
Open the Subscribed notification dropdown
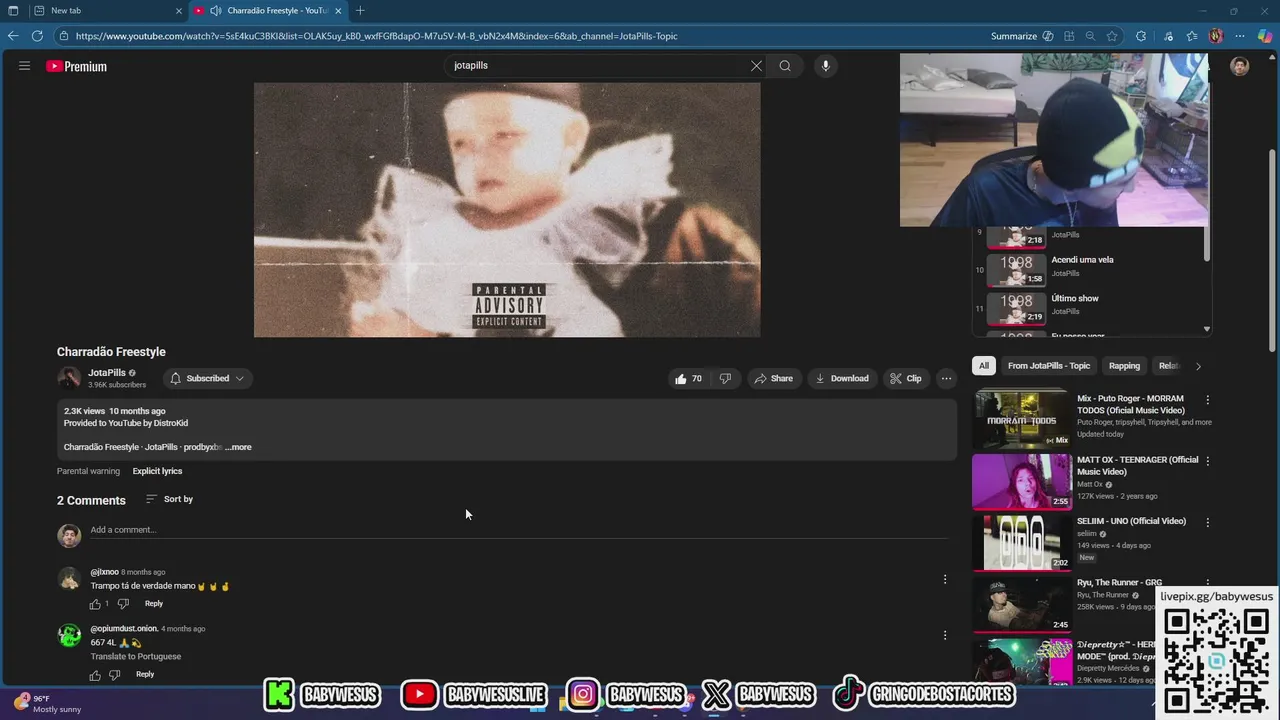tap(206, 378)
